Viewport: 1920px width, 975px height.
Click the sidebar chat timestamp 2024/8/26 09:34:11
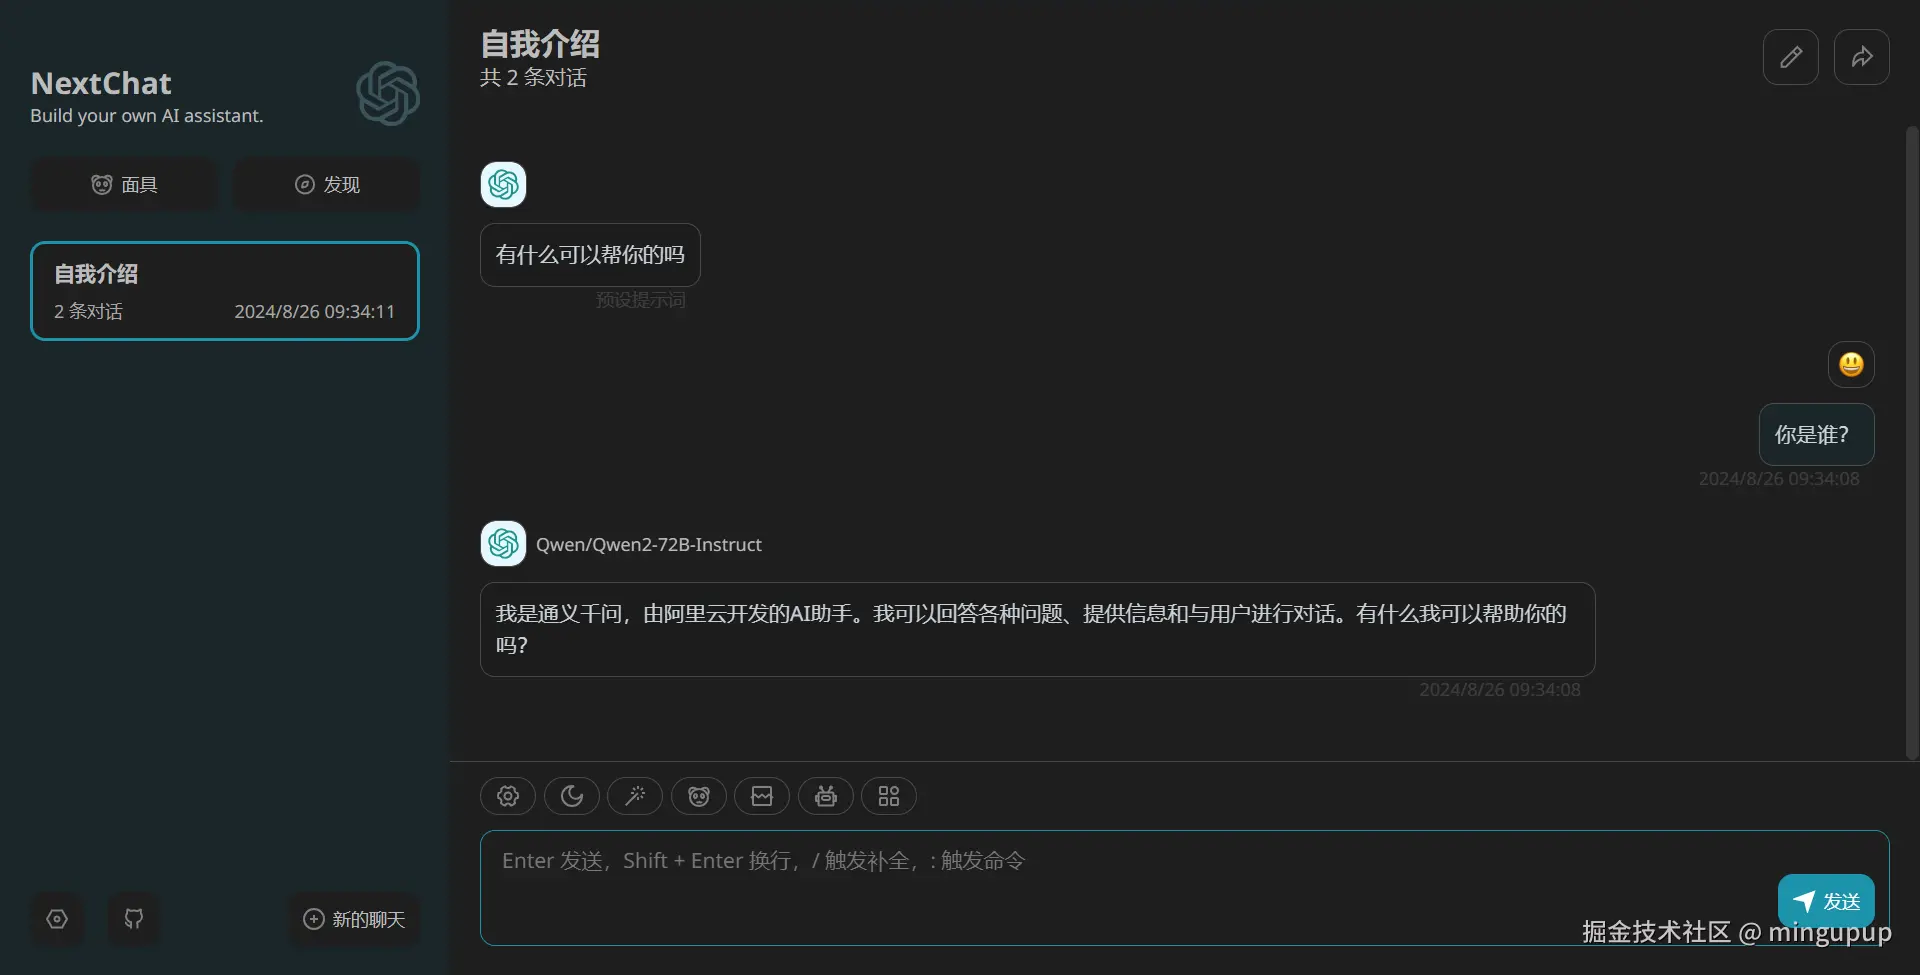pyautogui.click(x=315, y=312)
